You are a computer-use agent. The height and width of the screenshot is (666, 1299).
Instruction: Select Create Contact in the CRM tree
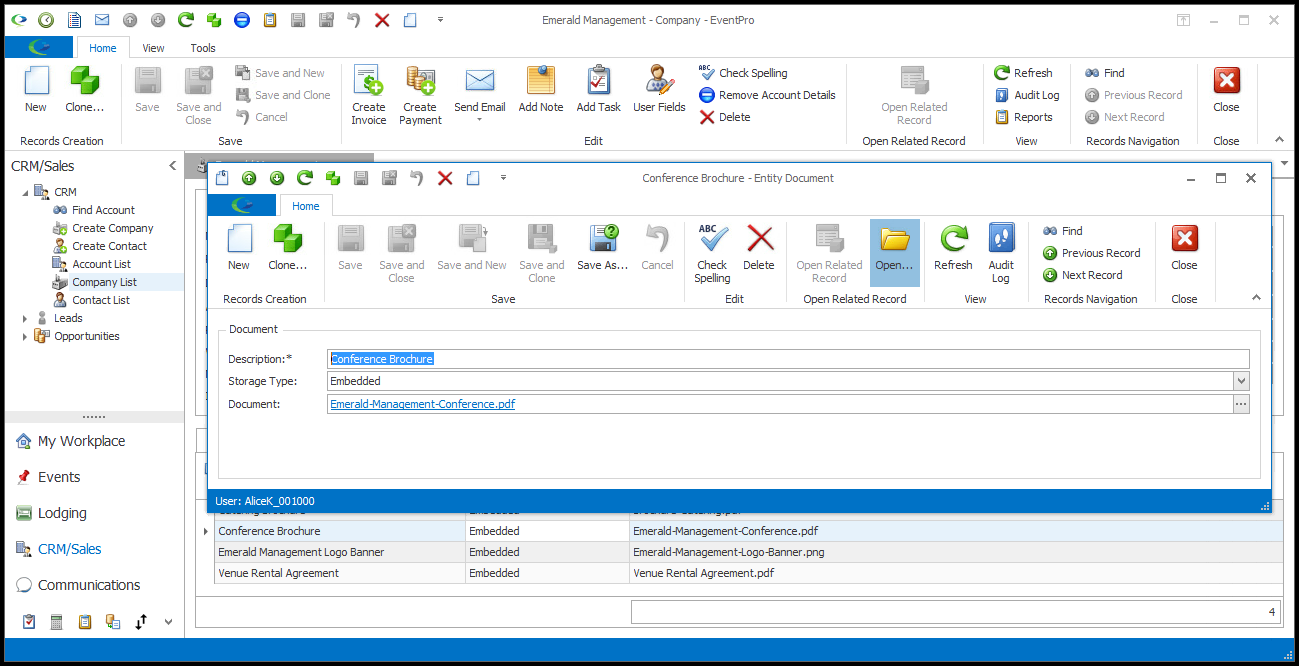tap(109, 246)
